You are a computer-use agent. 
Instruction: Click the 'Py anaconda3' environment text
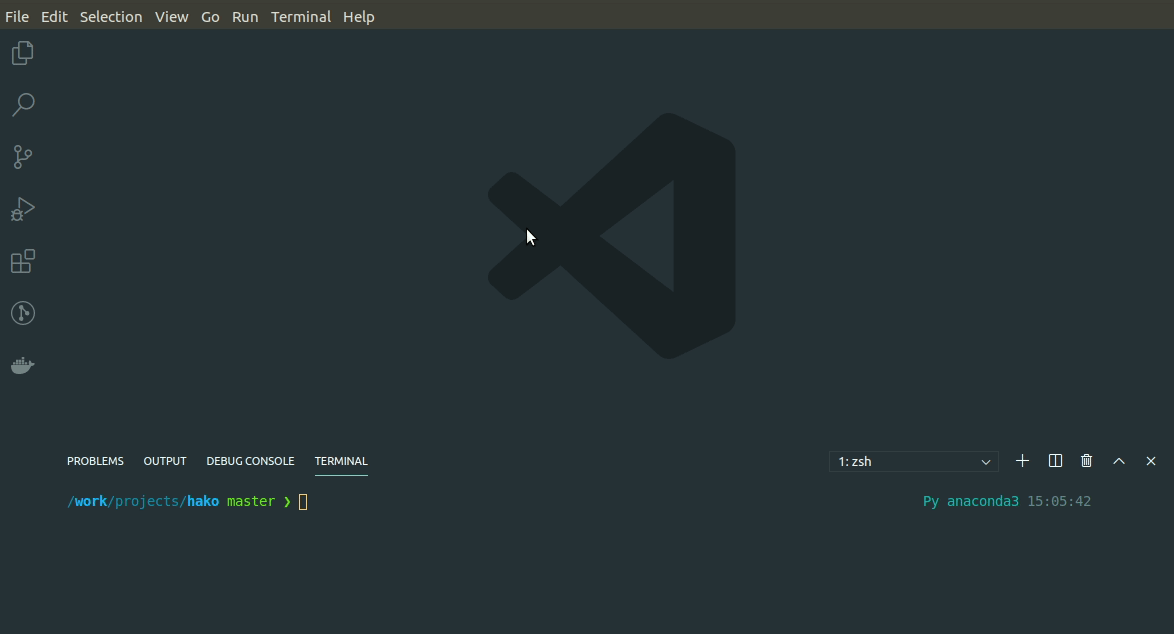[x=970, y=502]
